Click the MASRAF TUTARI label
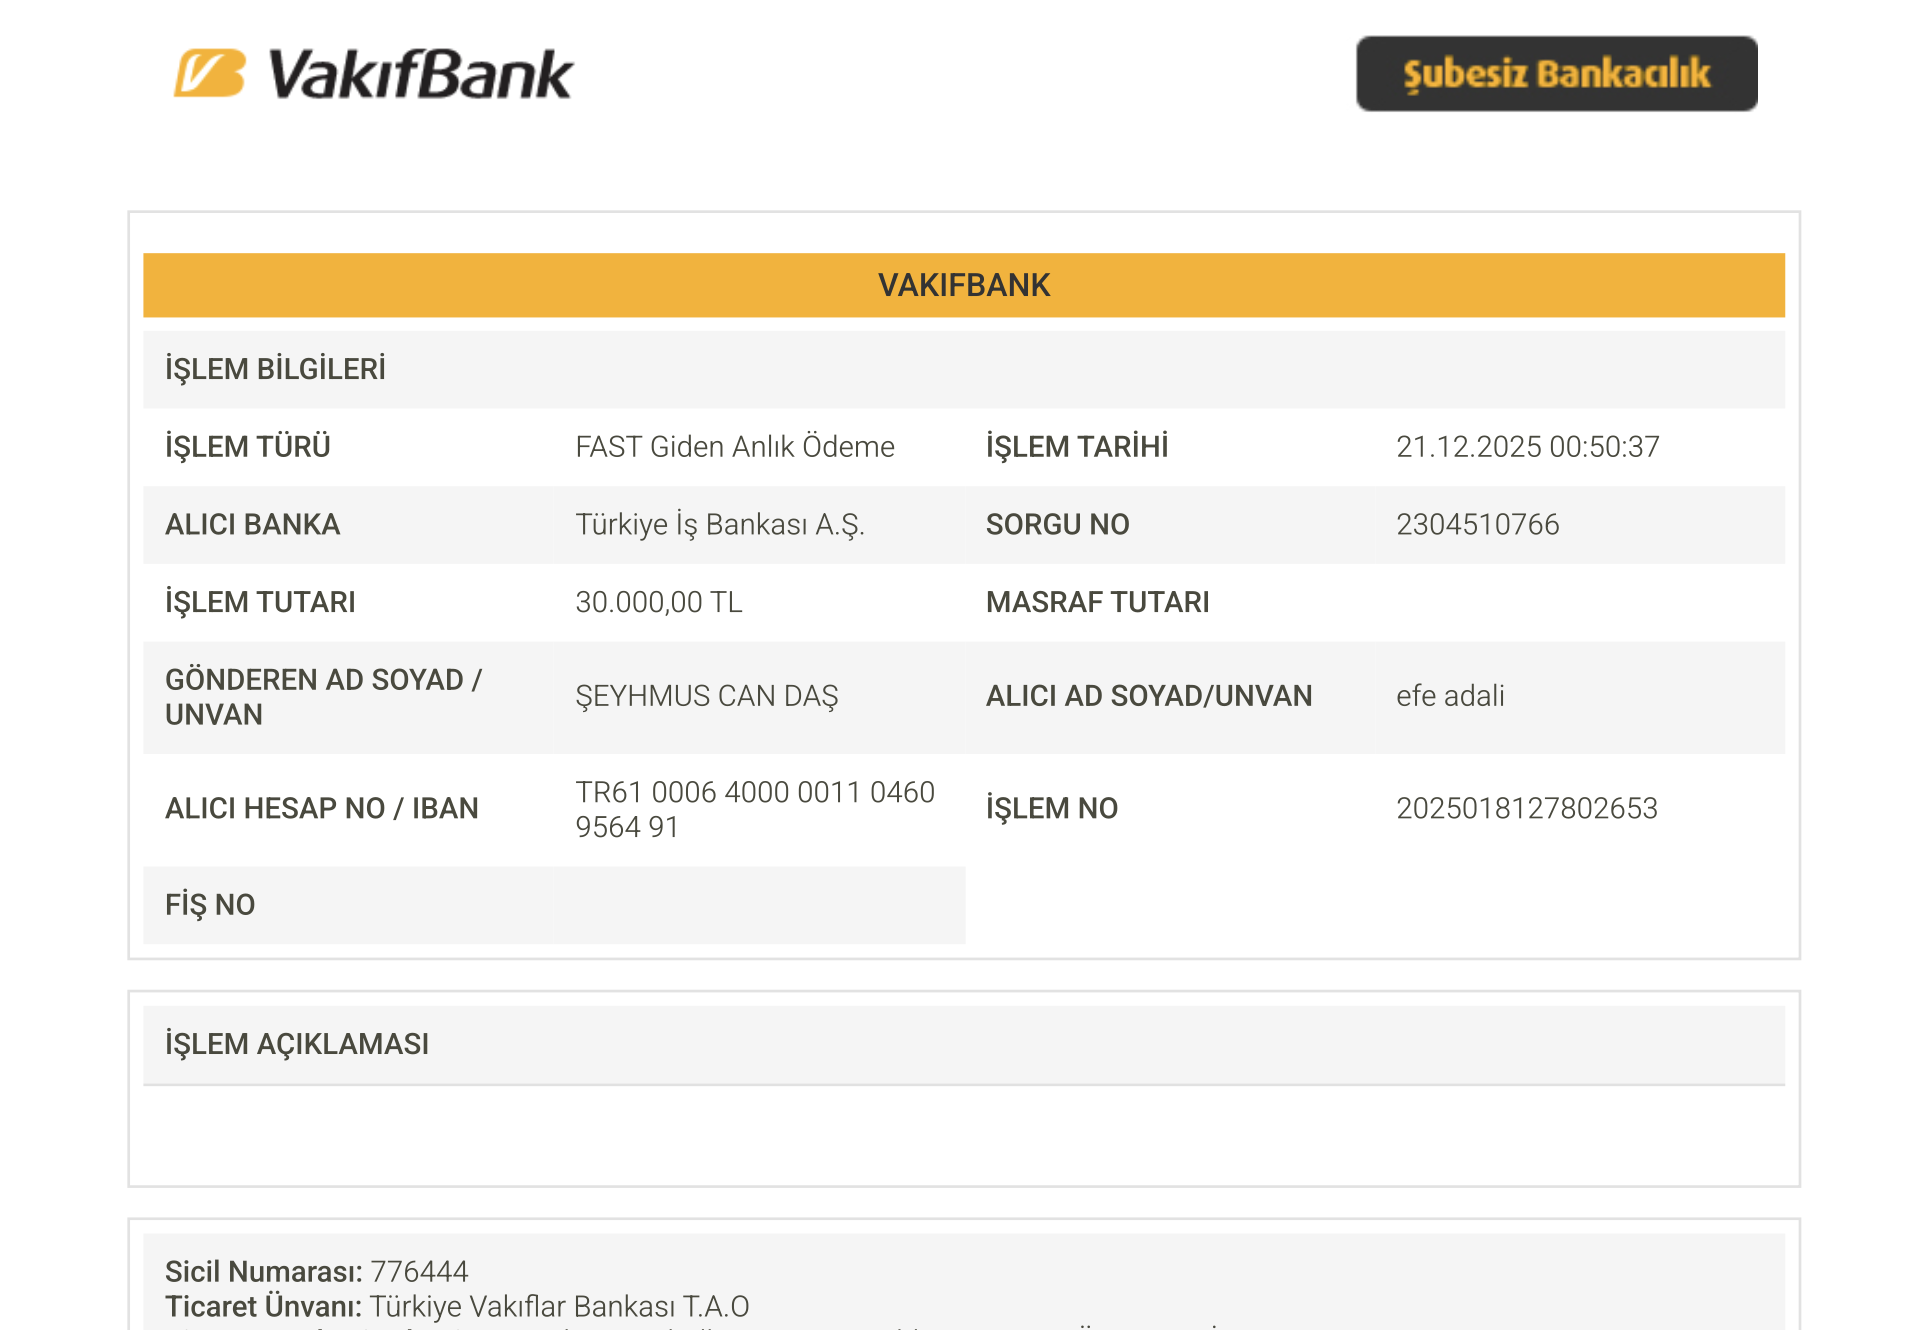The width and height of the screenshot is (1910, 1330). tap(1098, 603)
